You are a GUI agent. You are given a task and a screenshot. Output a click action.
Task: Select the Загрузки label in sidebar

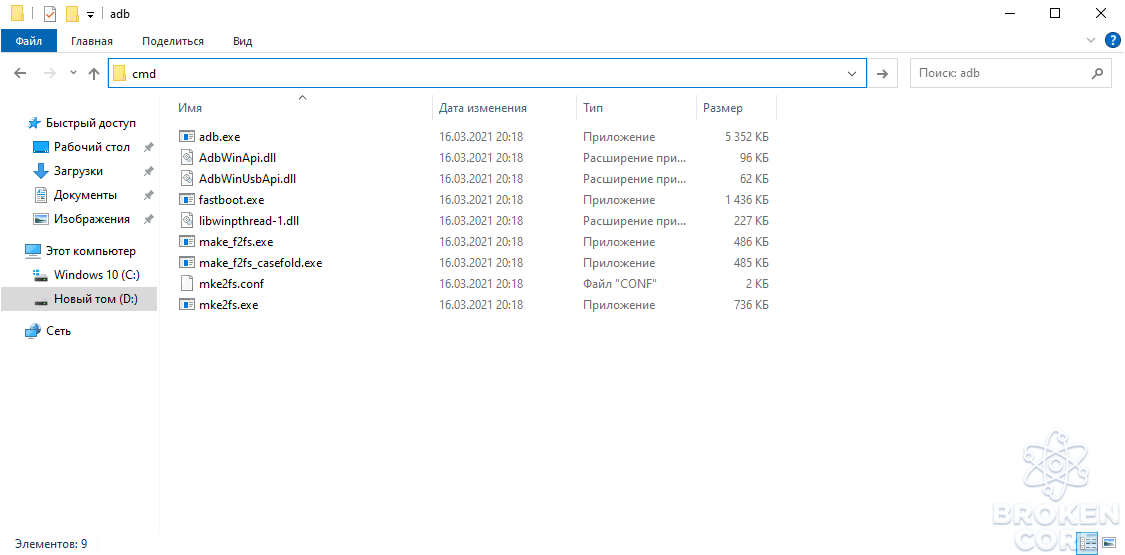tap(78, 171)
